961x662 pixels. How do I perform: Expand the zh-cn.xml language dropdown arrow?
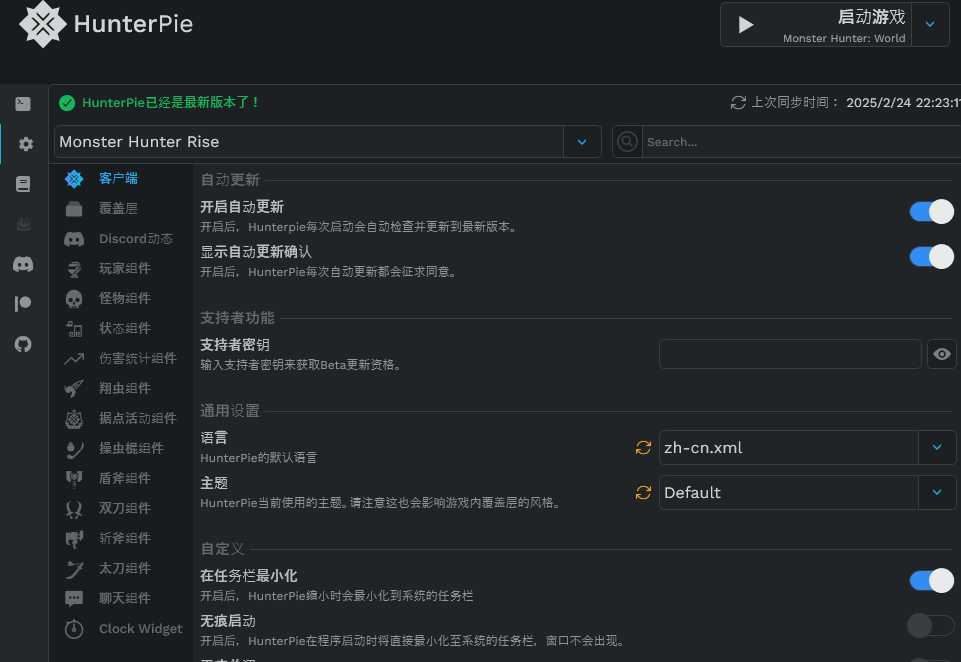tap(936, 447)
